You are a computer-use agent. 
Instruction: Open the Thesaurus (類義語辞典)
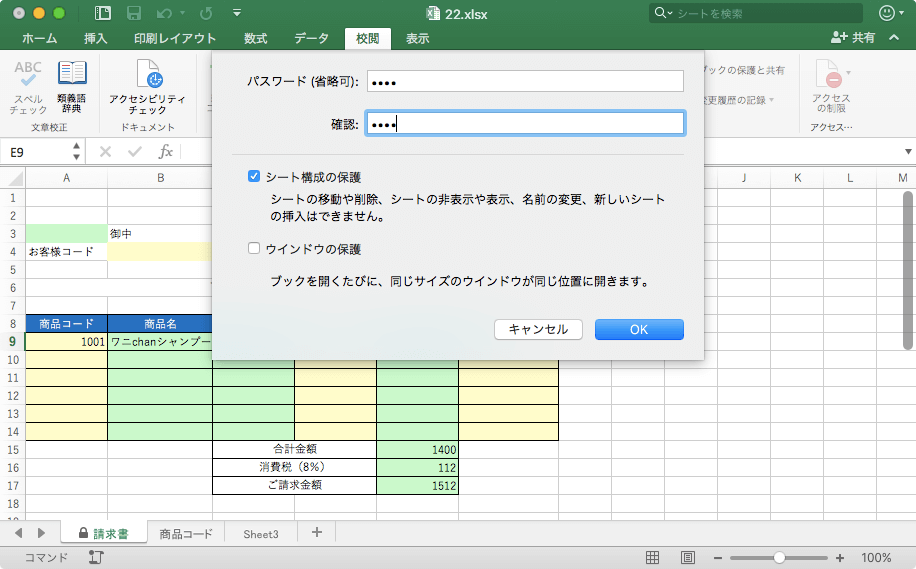[72, 86]
